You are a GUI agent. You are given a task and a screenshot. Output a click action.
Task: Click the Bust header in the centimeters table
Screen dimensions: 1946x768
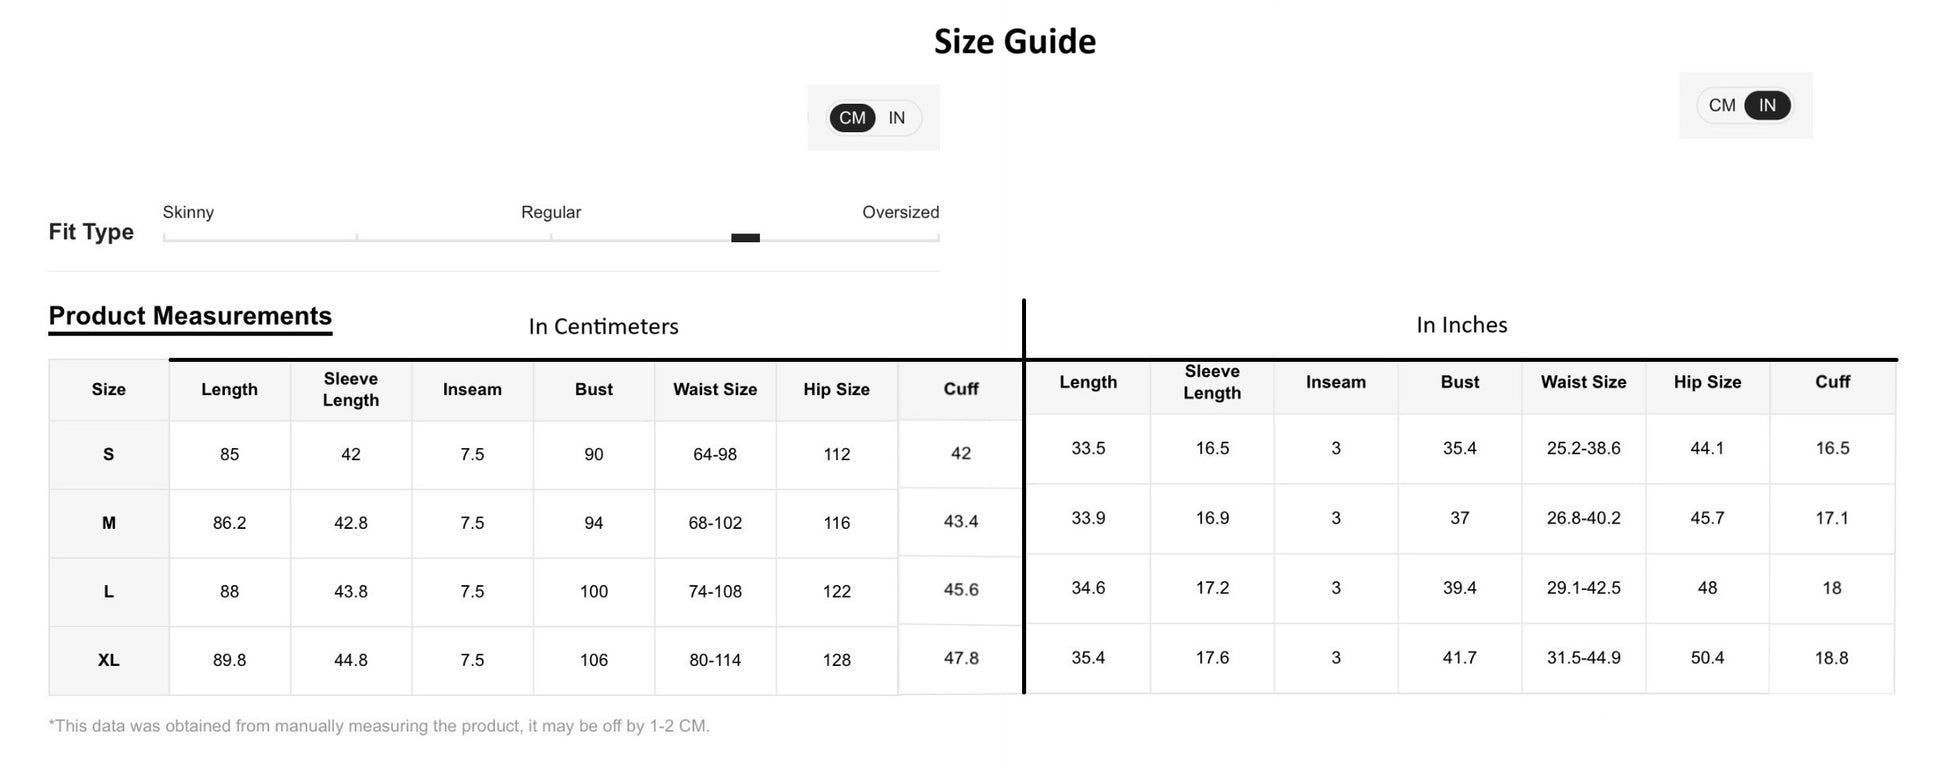point(593,389)
